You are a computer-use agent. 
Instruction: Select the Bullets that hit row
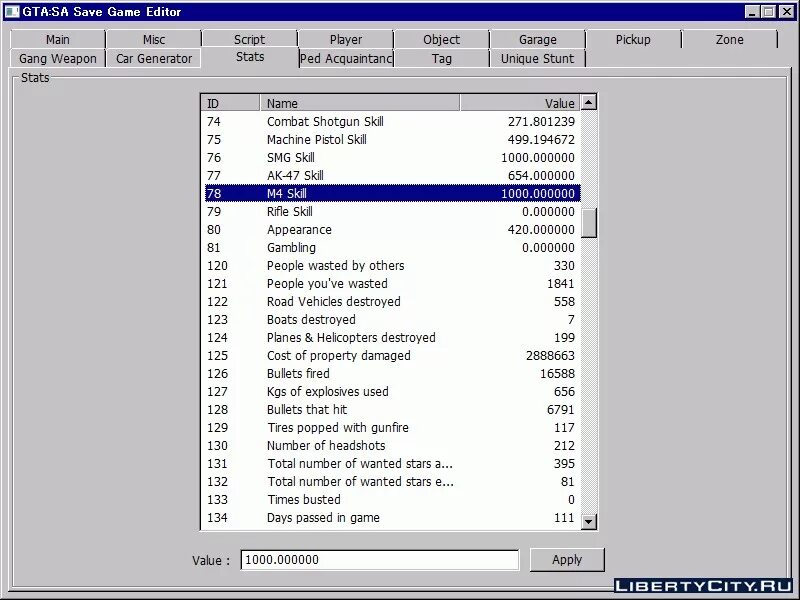point(392,410)
